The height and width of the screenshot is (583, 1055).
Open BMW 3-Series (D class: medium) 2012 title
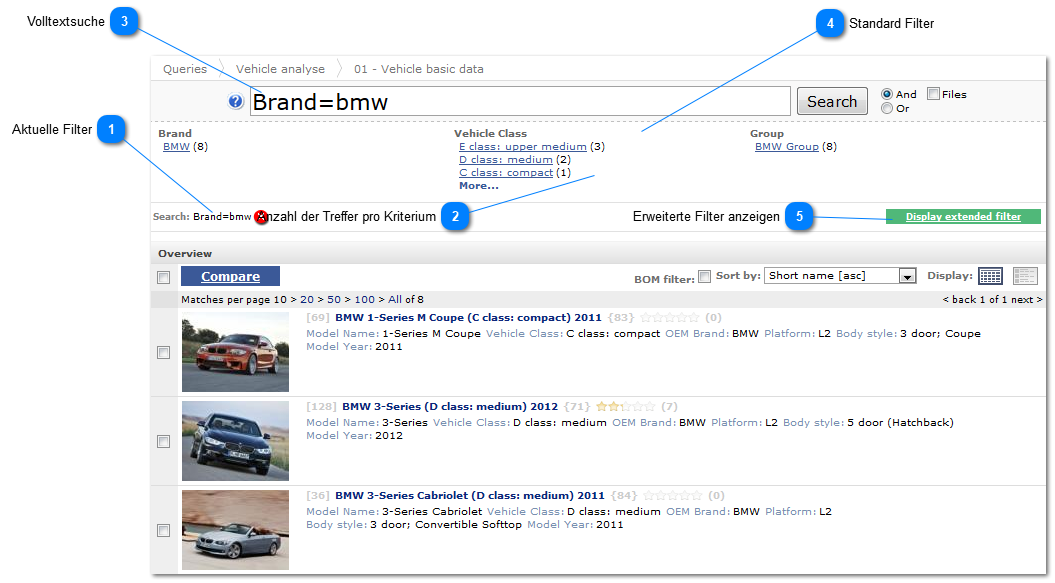[x=450, y=407]
